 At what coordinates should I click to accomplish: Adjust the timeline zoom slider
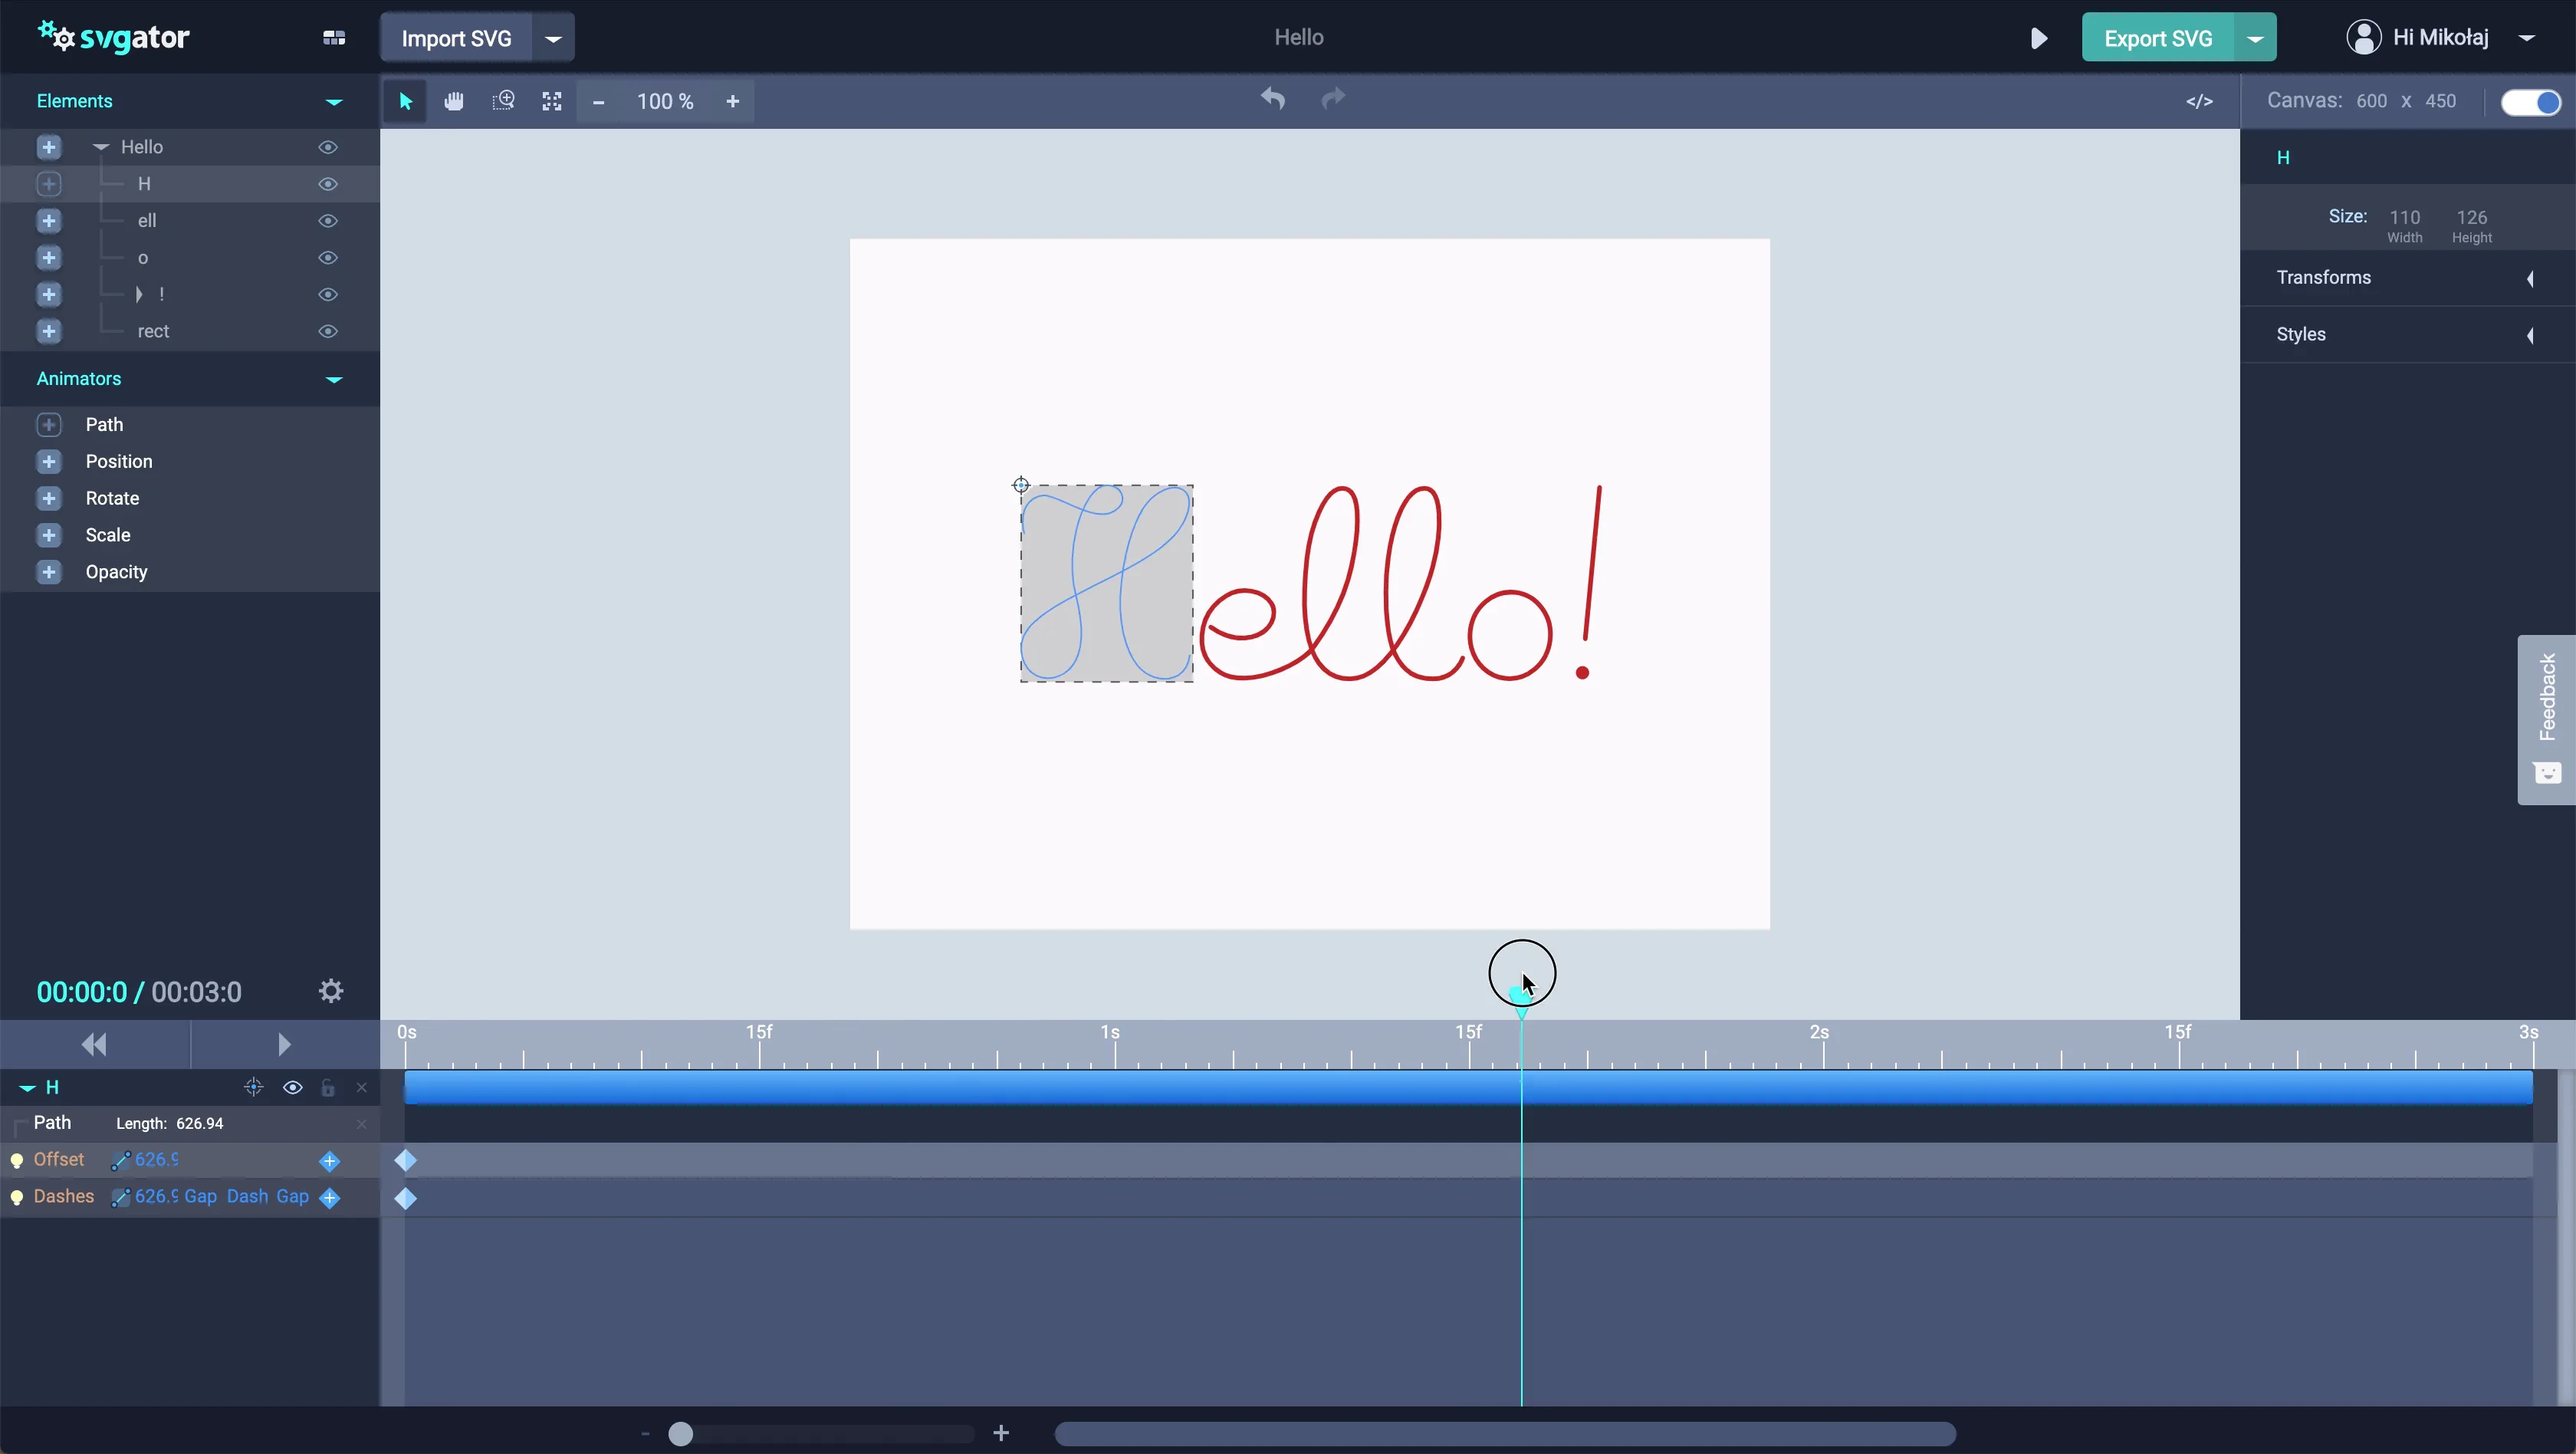682,1434
